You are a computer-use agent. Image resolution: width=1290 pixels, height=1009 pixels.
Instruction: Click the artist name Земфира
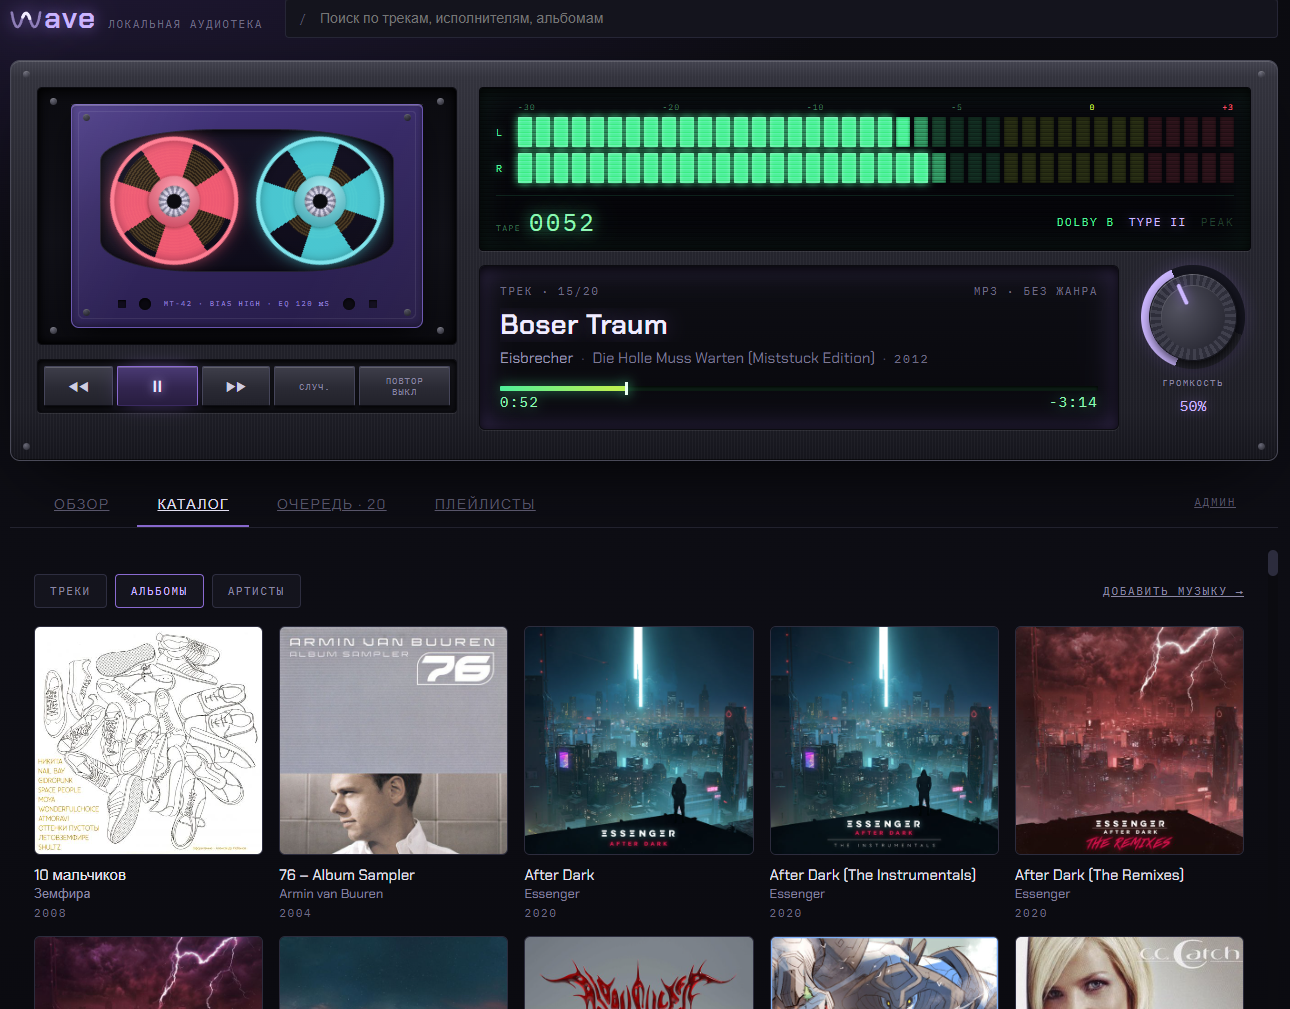pos(62,894)
